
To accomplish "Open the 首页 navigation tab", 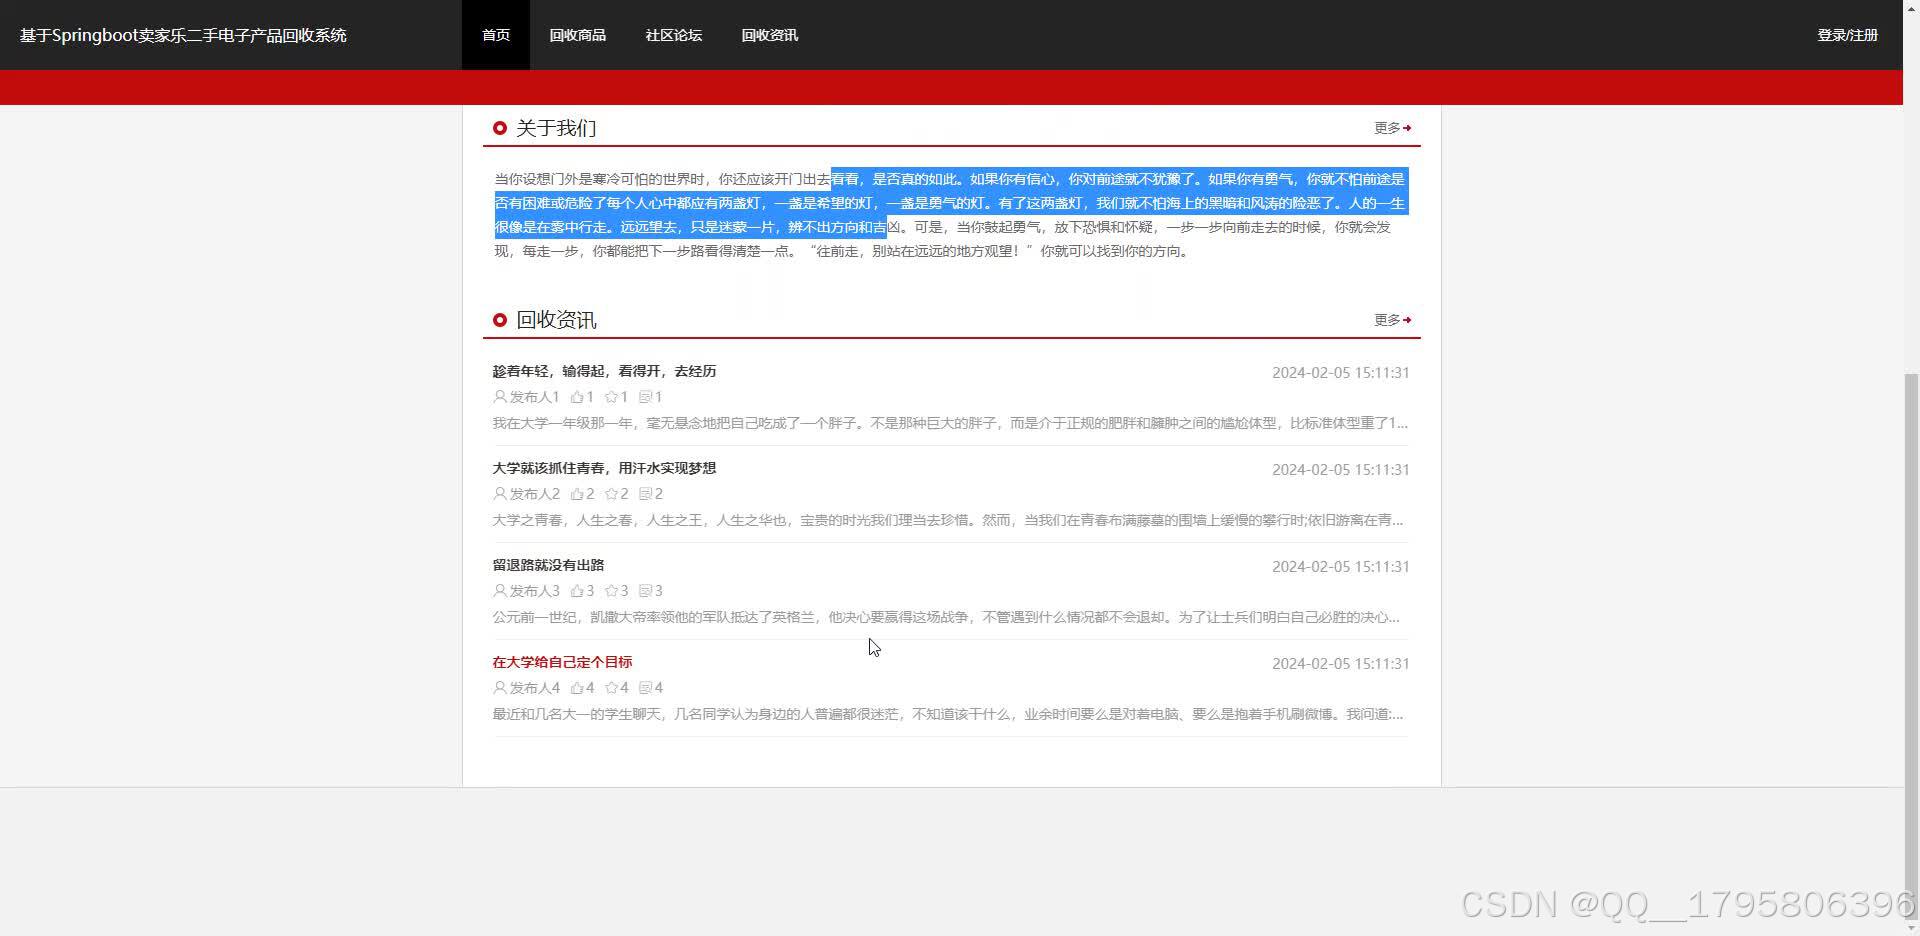I will (496, 35).
